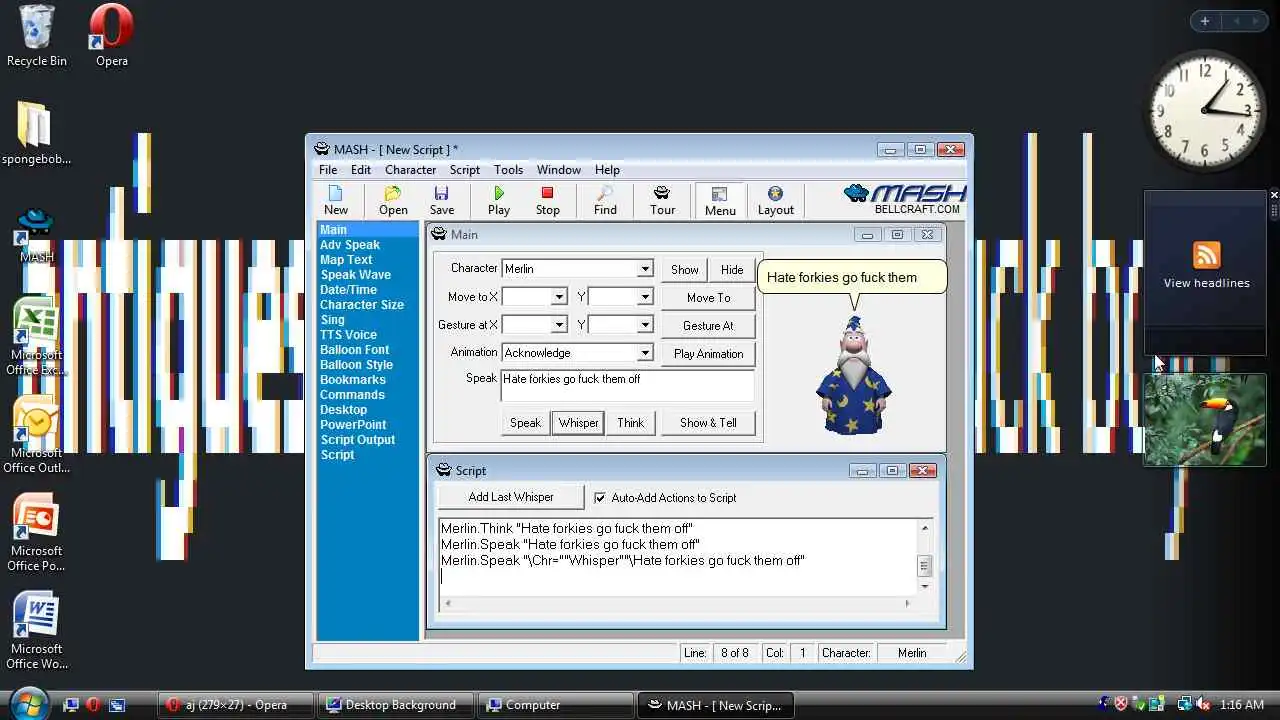Open the Character dropdown showing Merlin
The height and width of the screenshot is (720, 1280).
[x=645, y=269]
